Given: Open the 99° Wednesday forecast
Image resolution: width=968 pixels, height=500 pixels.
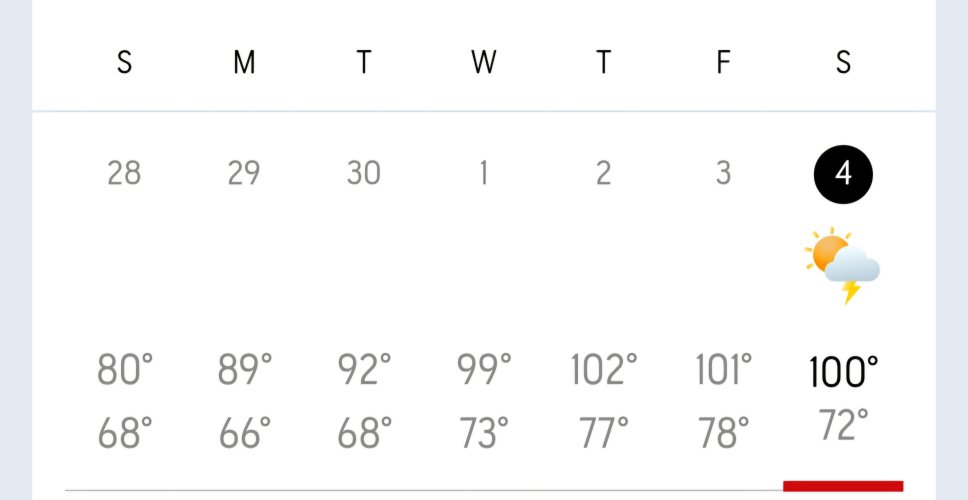Looking at the screenshot, I should 484,370.
